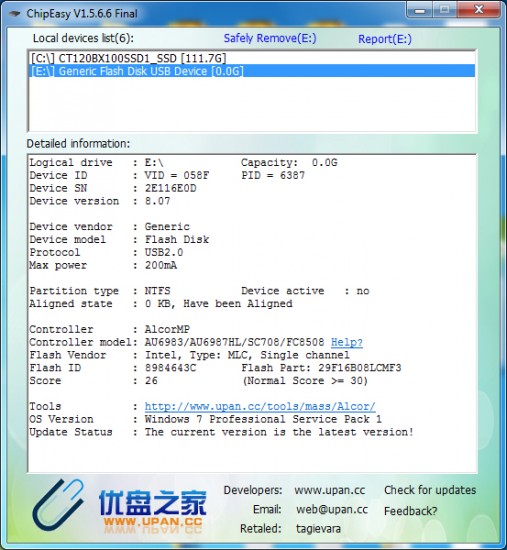Screen dimensions: 507x550
Task: Click Protocol USB2.0 value
Action: click(164, 253)
